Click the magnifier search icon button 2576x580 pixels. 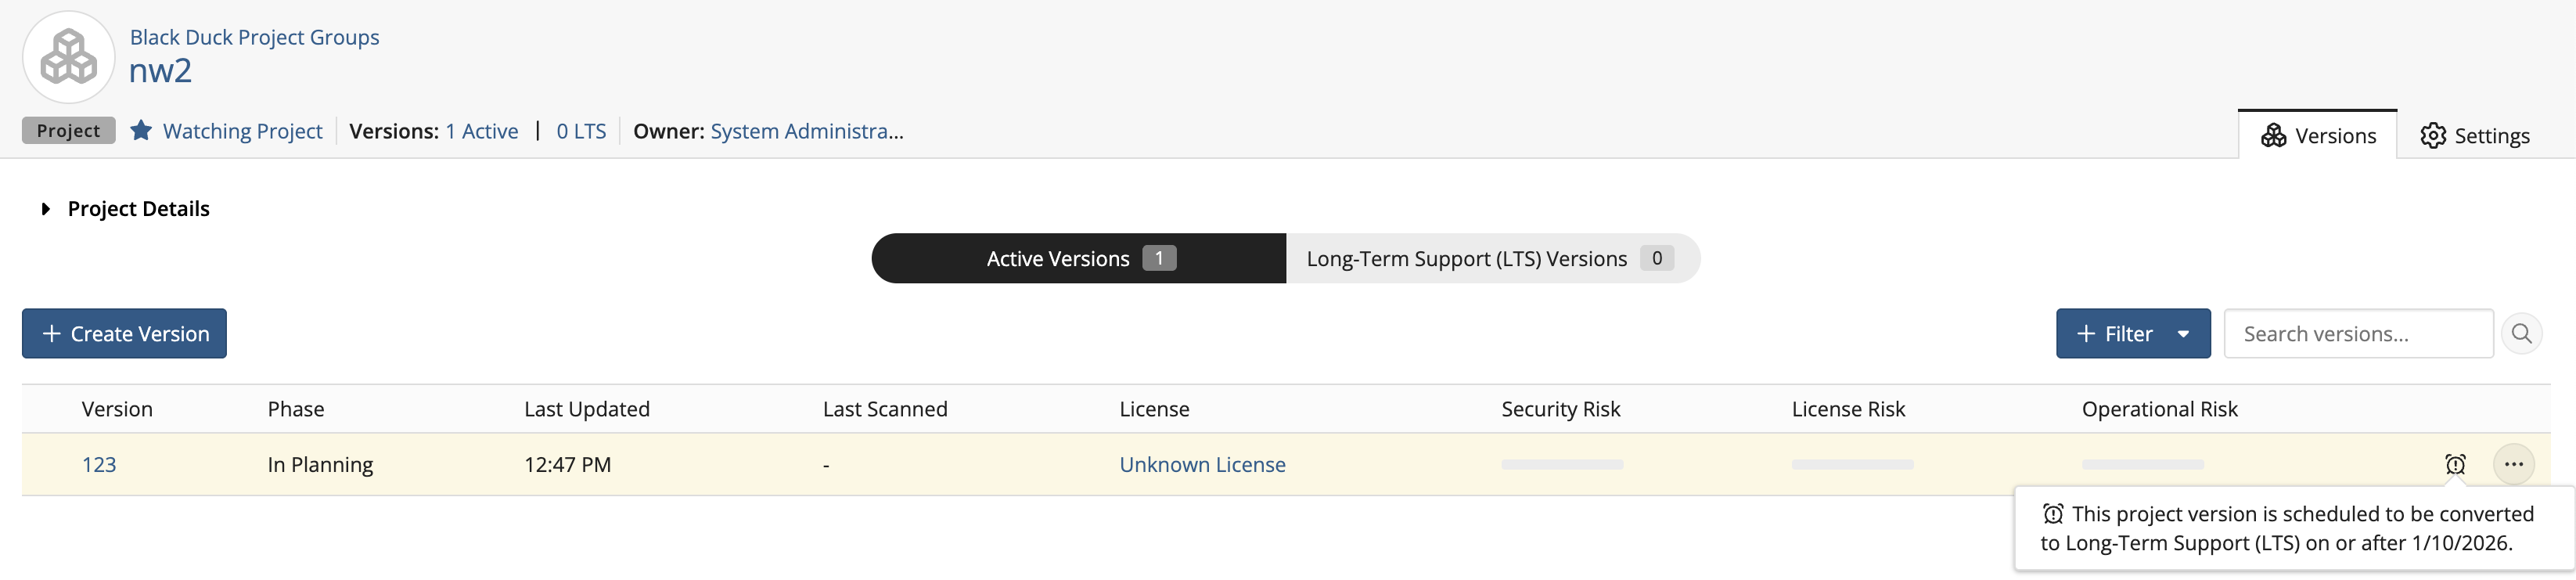(x=2521, y=334)
